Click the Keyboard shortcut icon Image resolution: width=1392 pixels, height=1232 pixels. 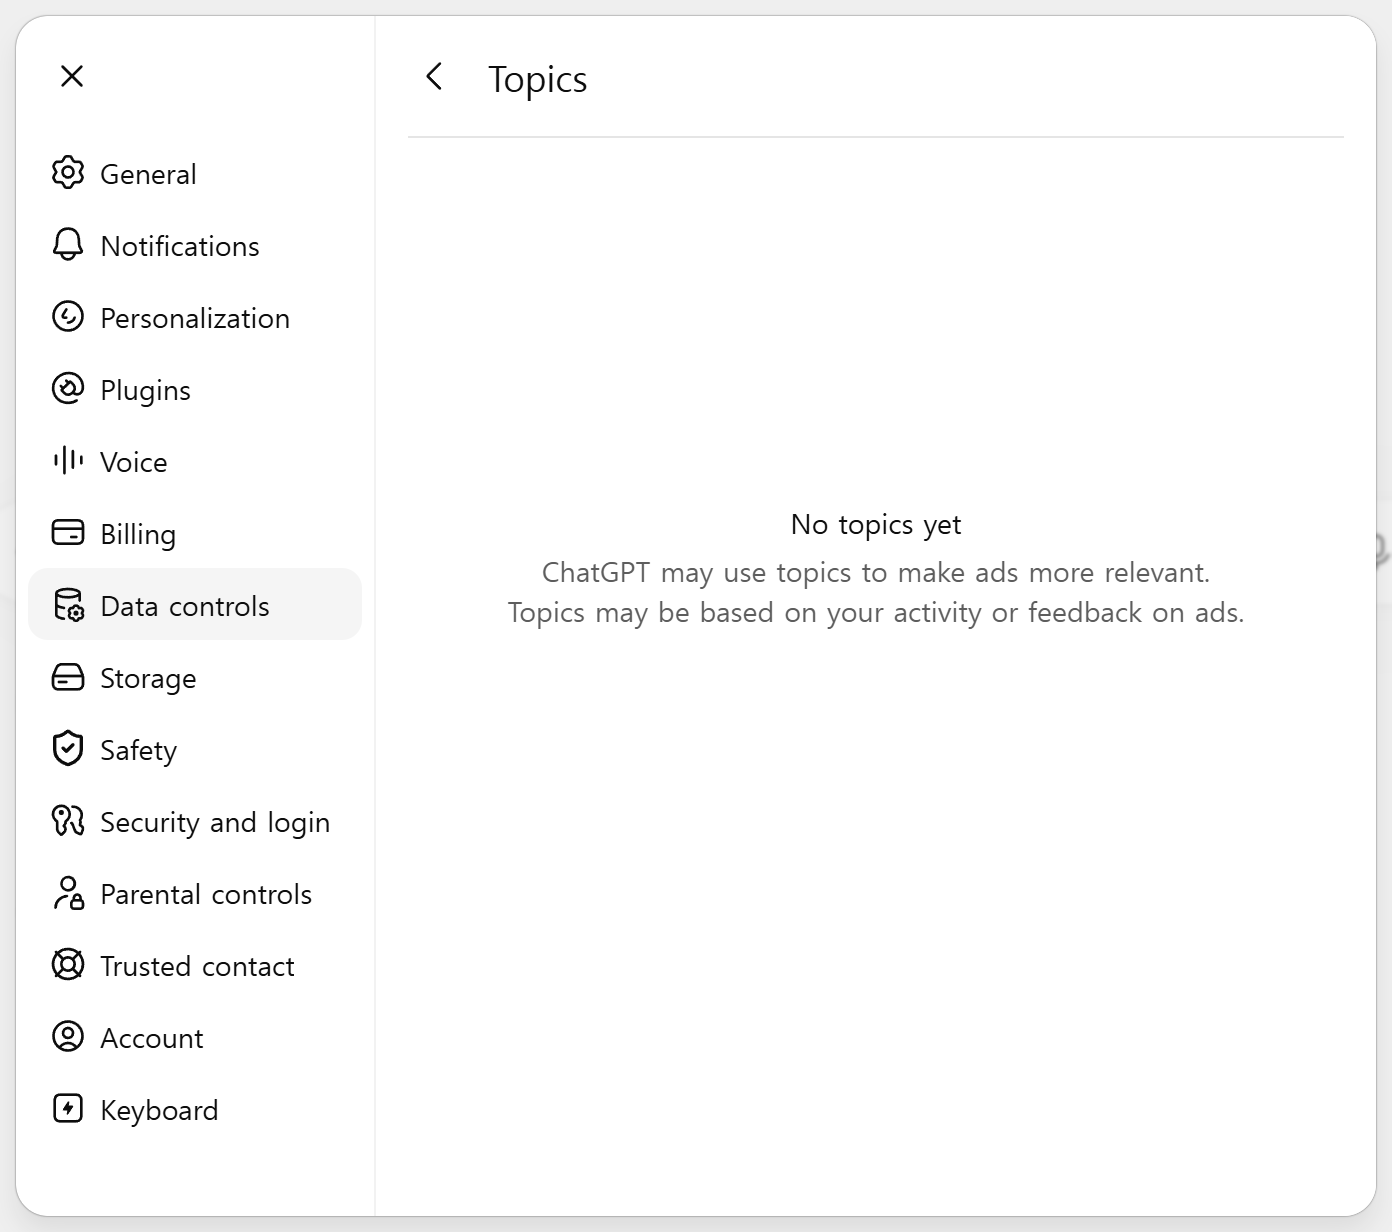[68, 1109]
